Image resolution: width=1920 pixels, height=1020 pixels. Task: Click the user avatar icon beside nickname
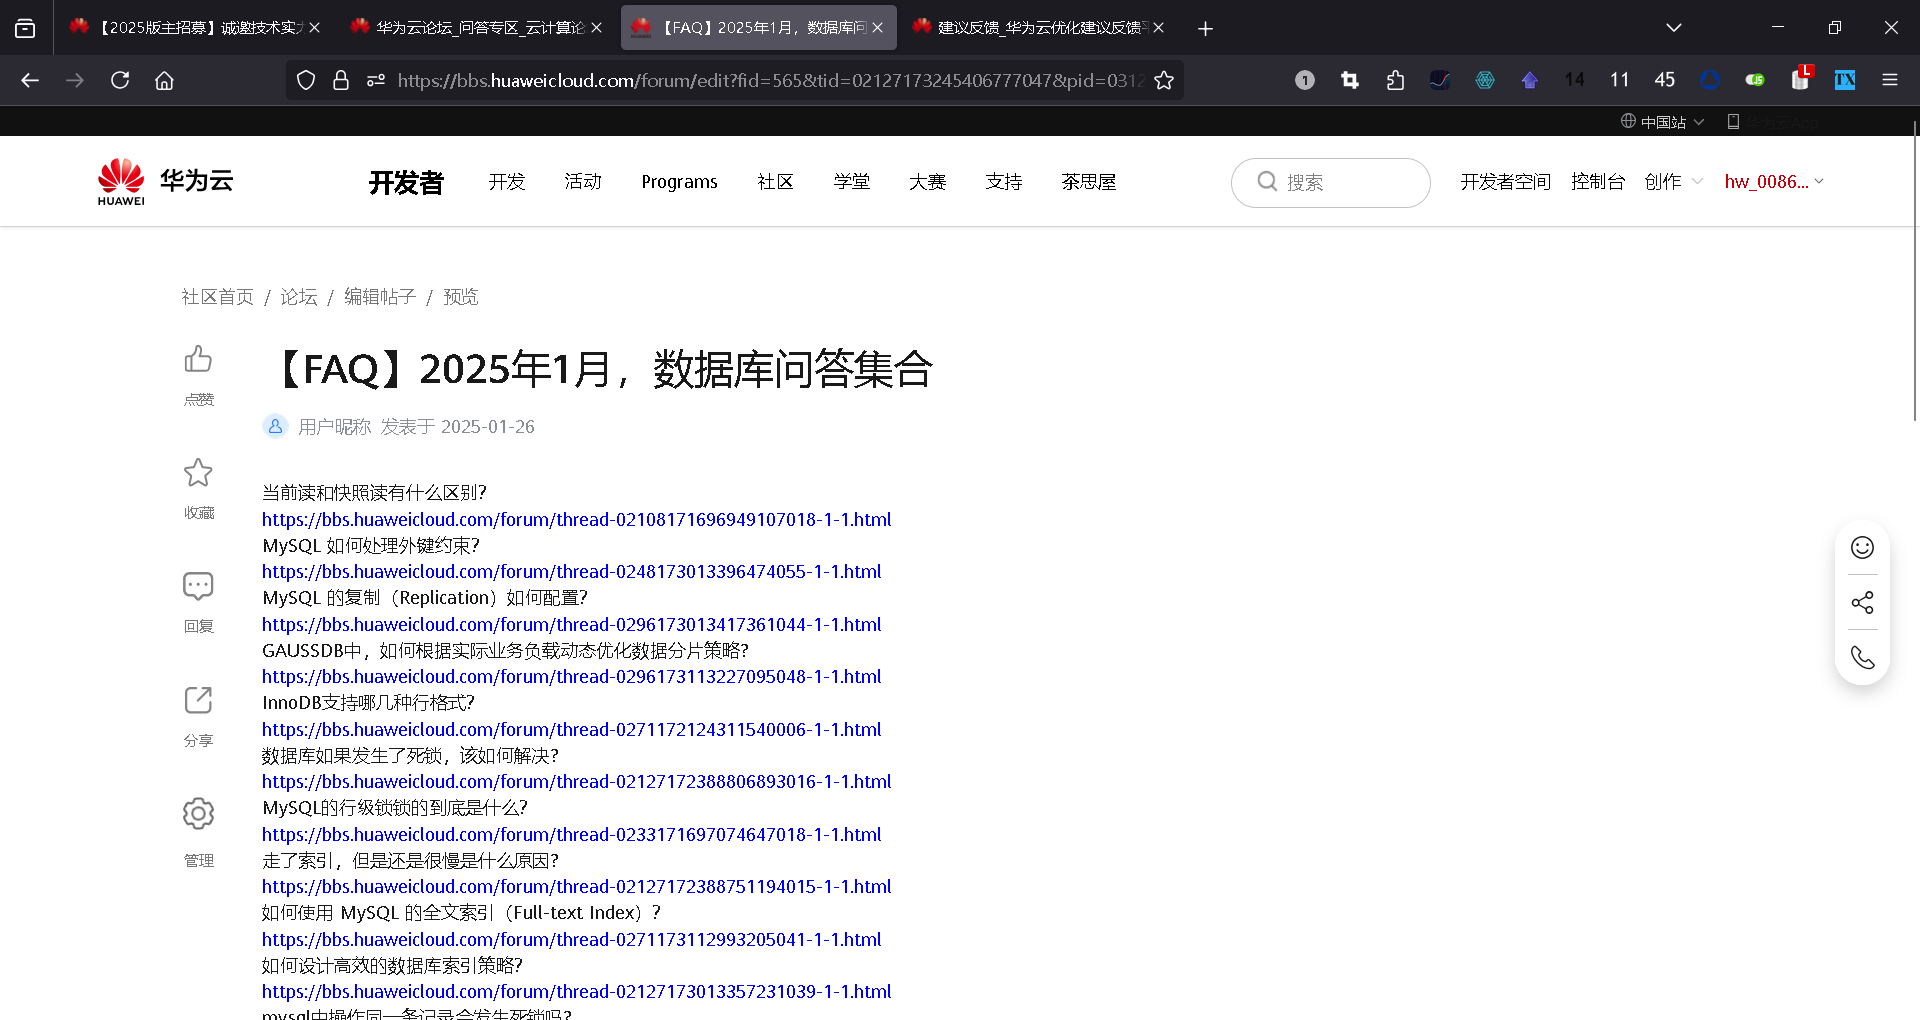click(275, 426)
